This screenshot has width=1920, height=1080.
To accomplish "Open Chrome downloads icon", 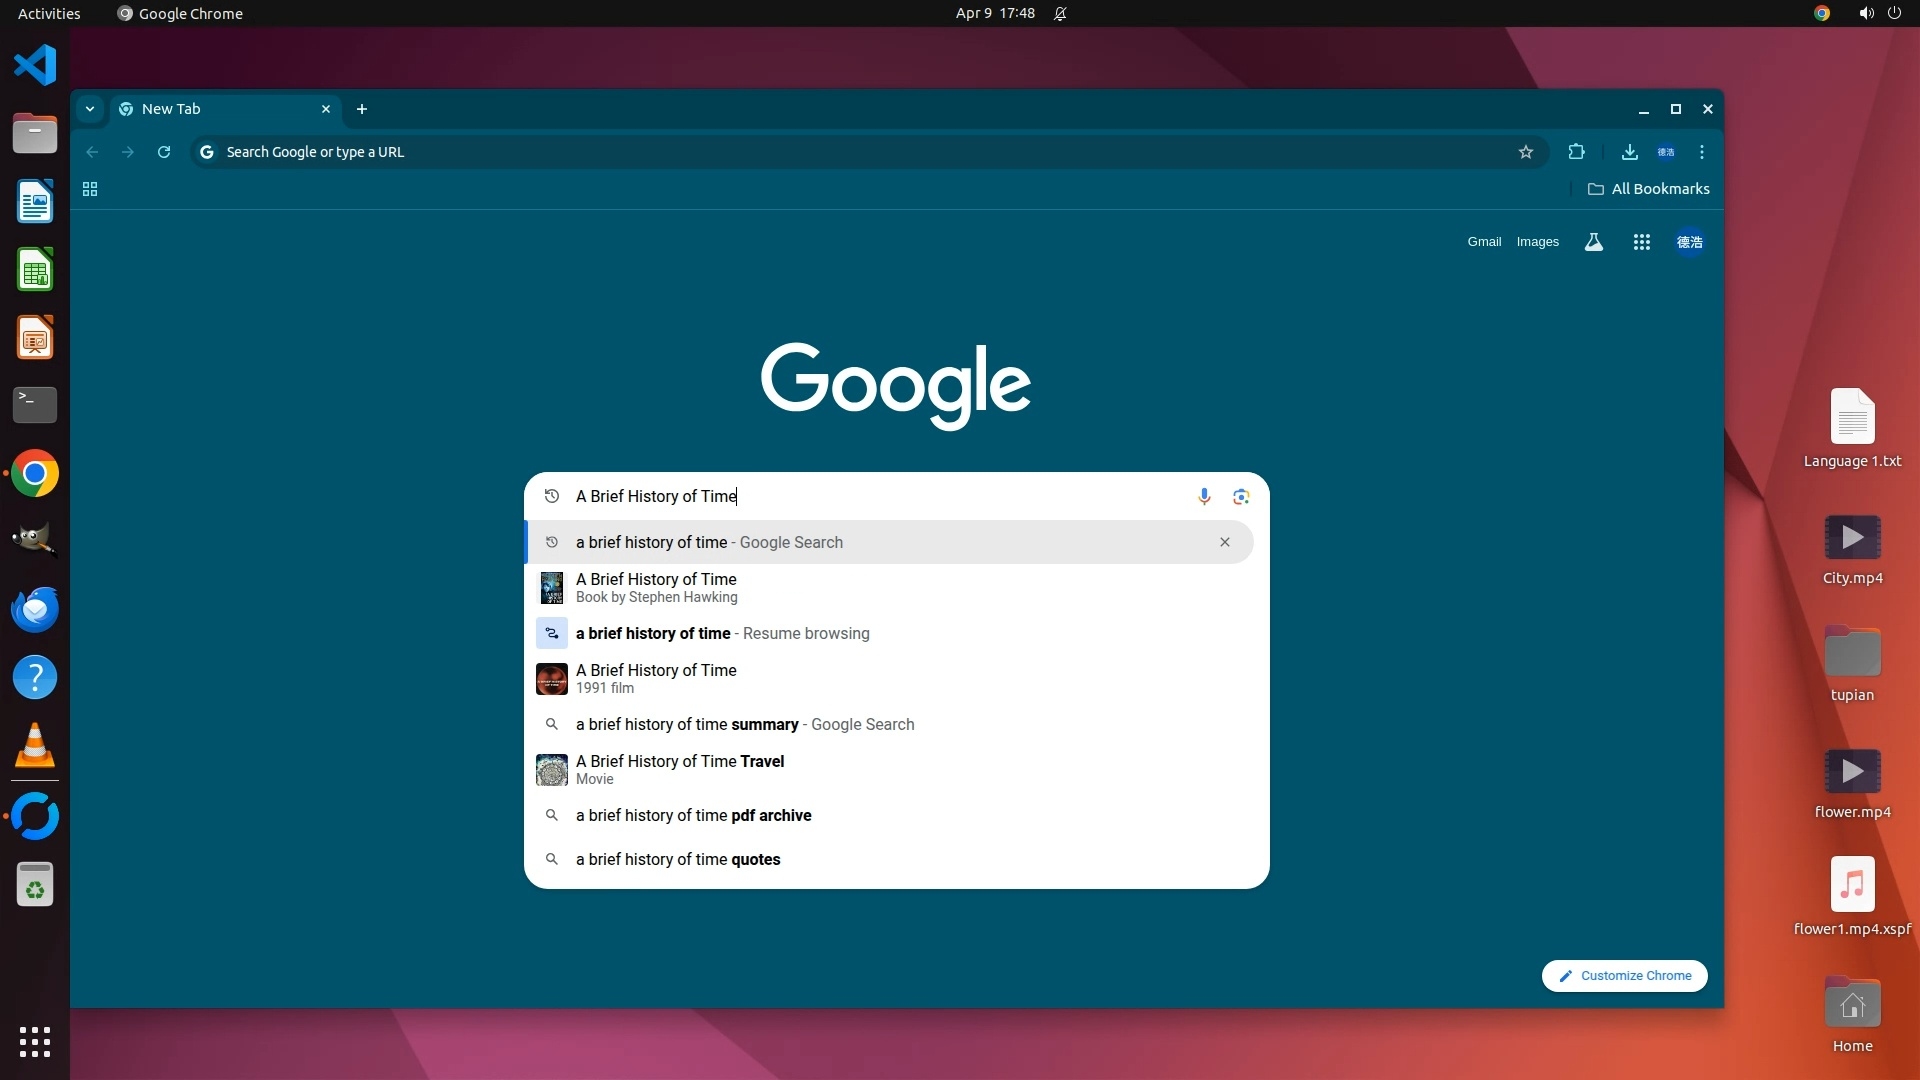I will click(1629, 152).
